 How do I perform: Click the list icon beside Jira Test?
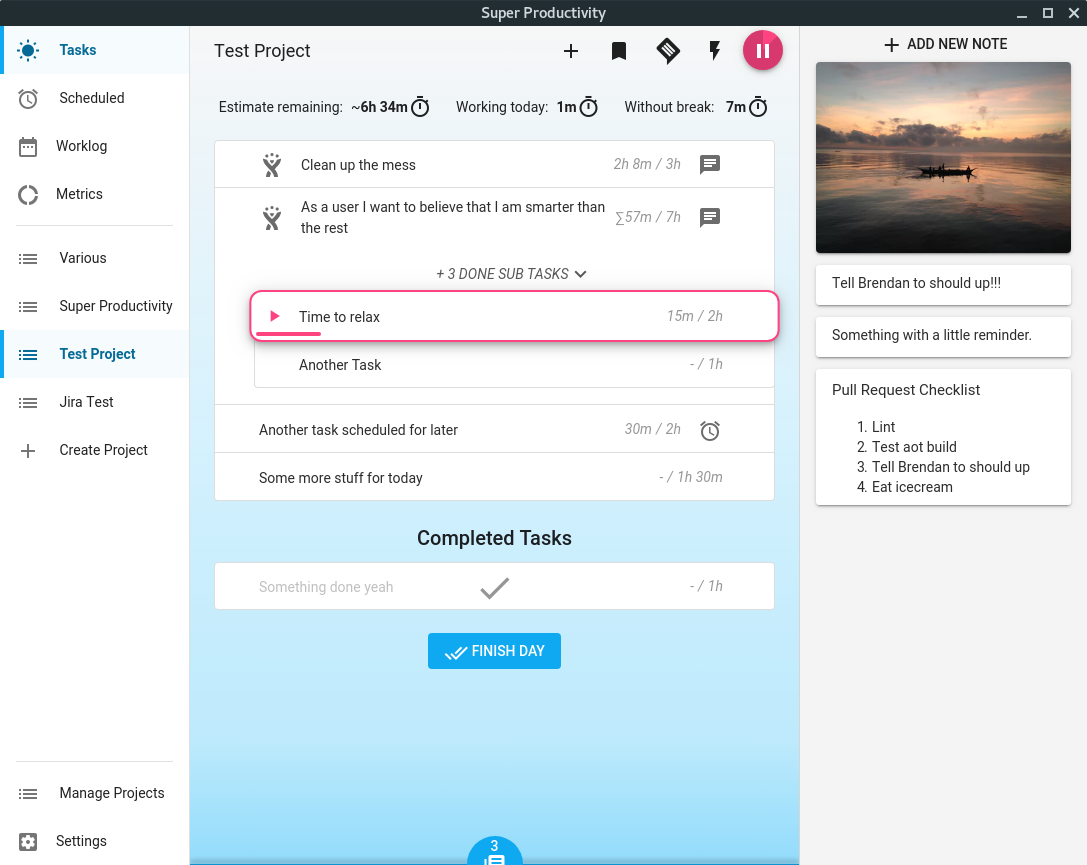(28, 403)
